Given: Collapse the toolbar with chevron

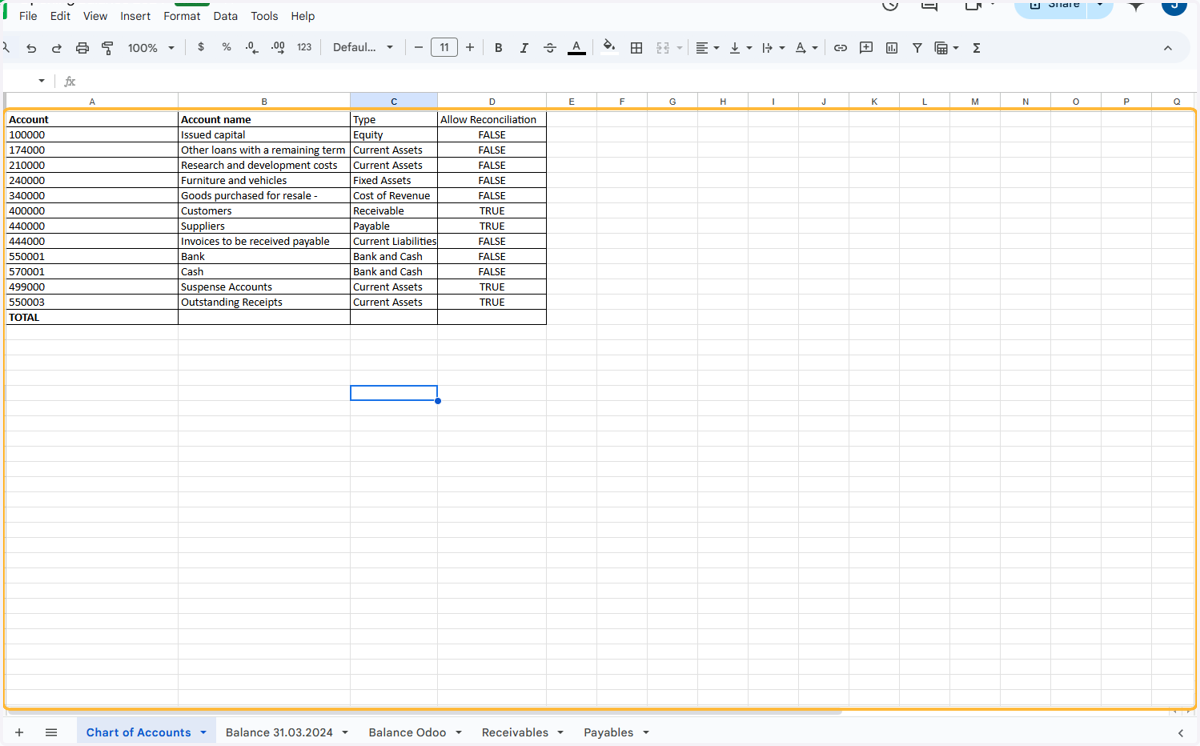Looking at the screenshot, I should 1167,48.
